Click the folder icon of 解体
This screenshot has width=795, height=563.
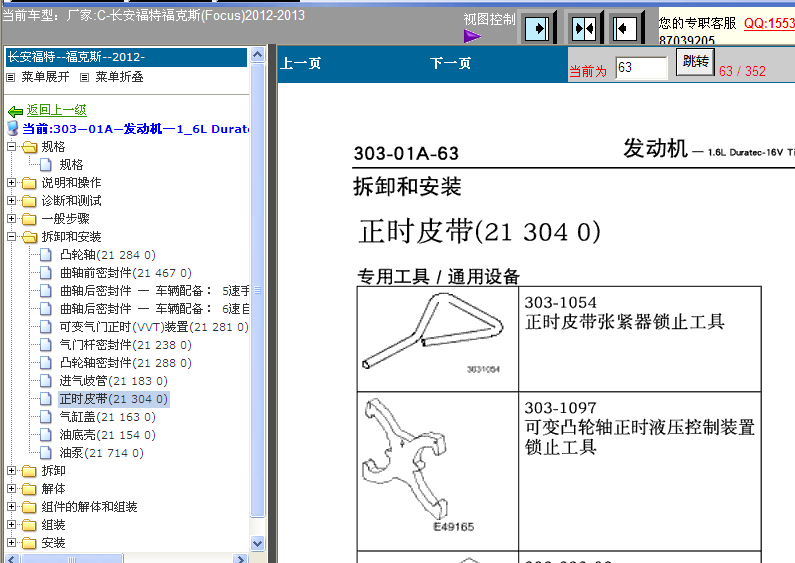pos(29,489)
